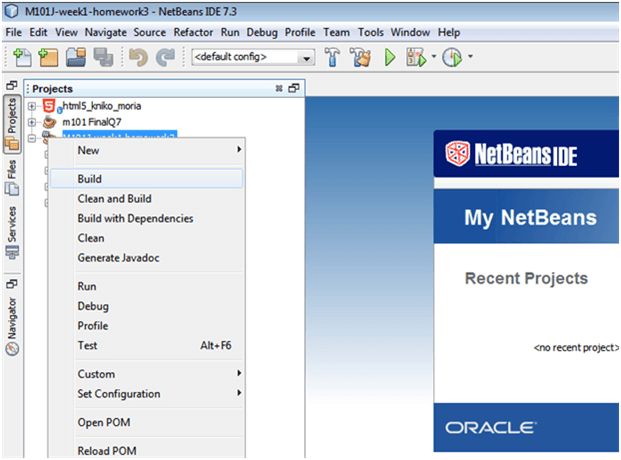Viewport: 621px width, 460px height.
Task: Click the New Project toolbar icon
Action: 48,57
